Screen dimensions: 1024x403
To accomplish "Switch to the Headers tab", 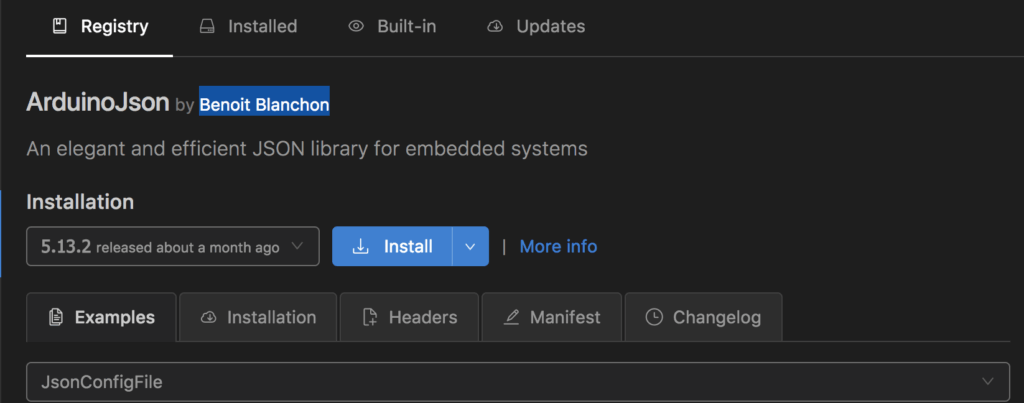I will 422,318.
